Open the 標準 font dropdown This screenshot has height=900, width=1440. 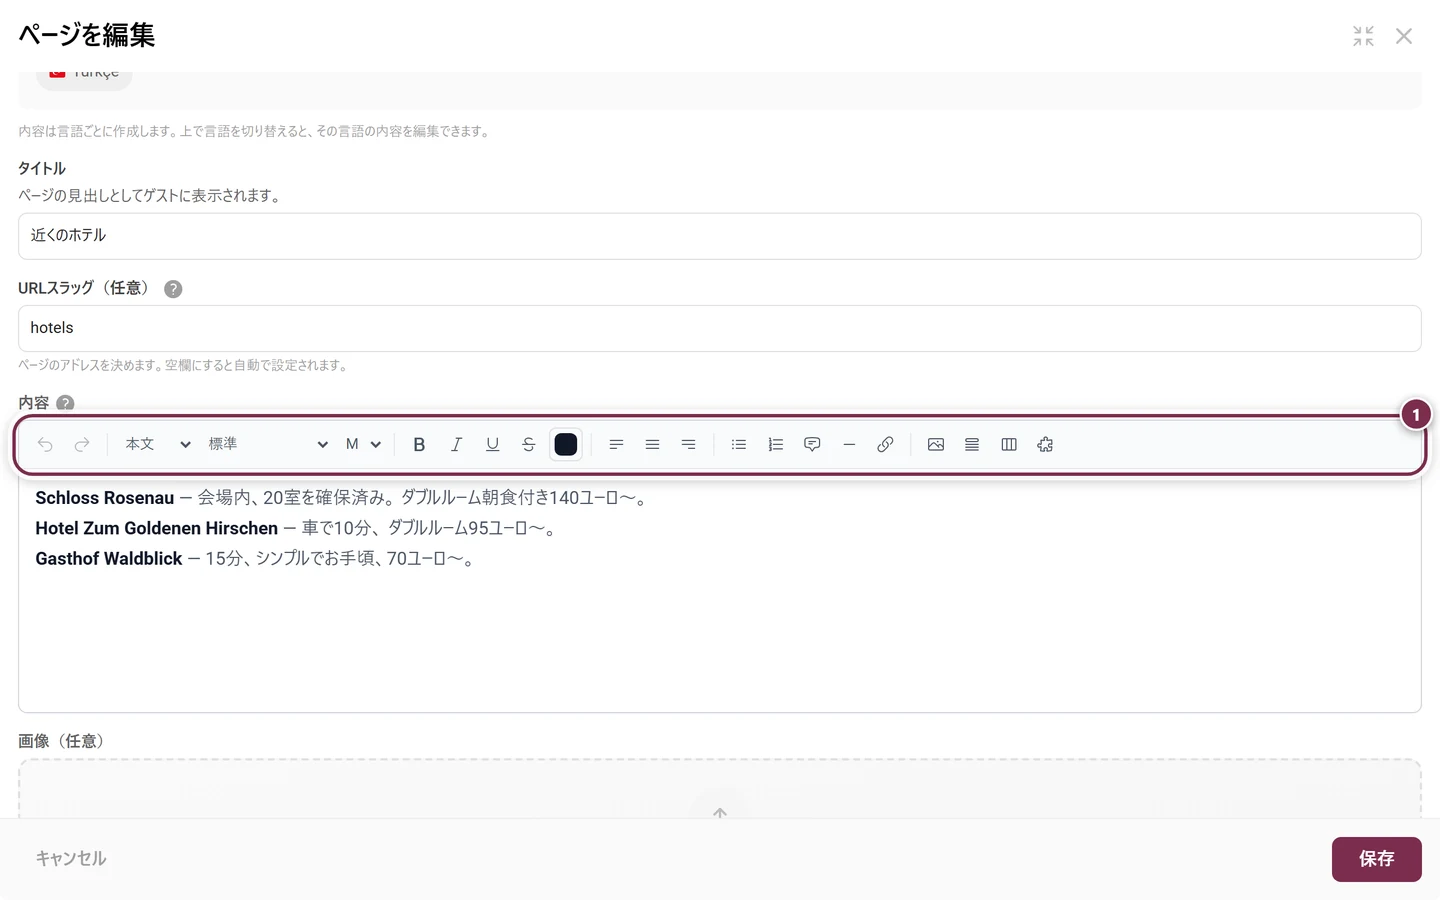[267, 445]
